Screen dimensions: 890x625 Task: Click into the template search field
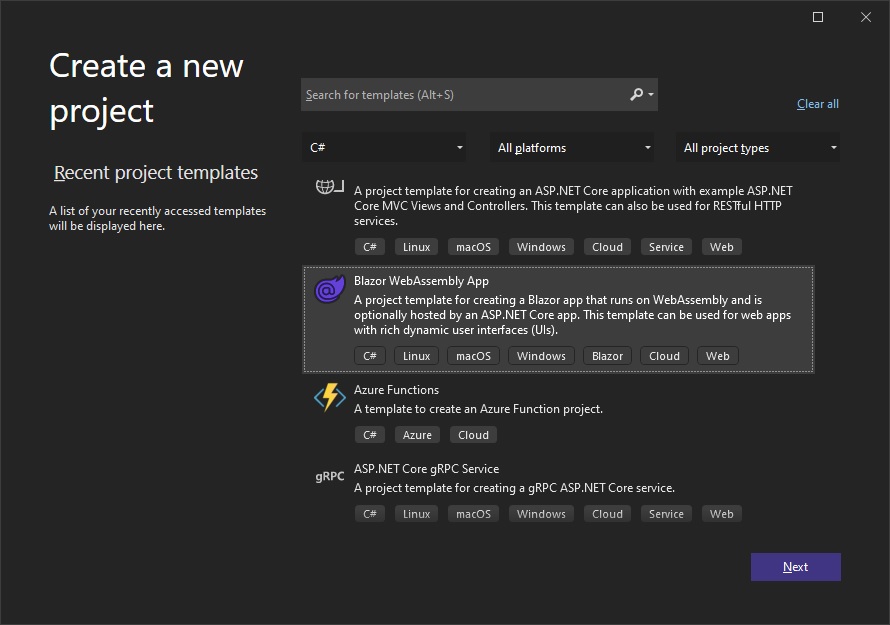click(x=460, y=94)
